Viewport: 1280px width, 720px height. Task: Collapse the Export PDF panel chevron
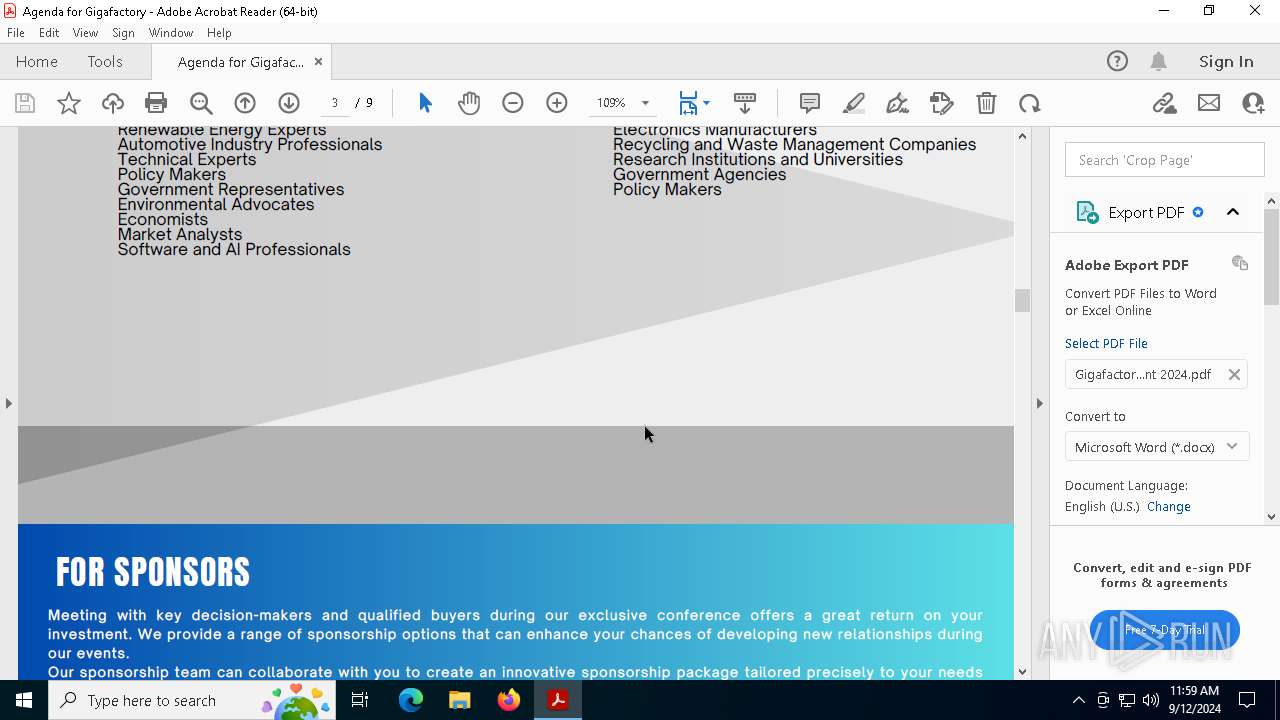(1233, 212)
